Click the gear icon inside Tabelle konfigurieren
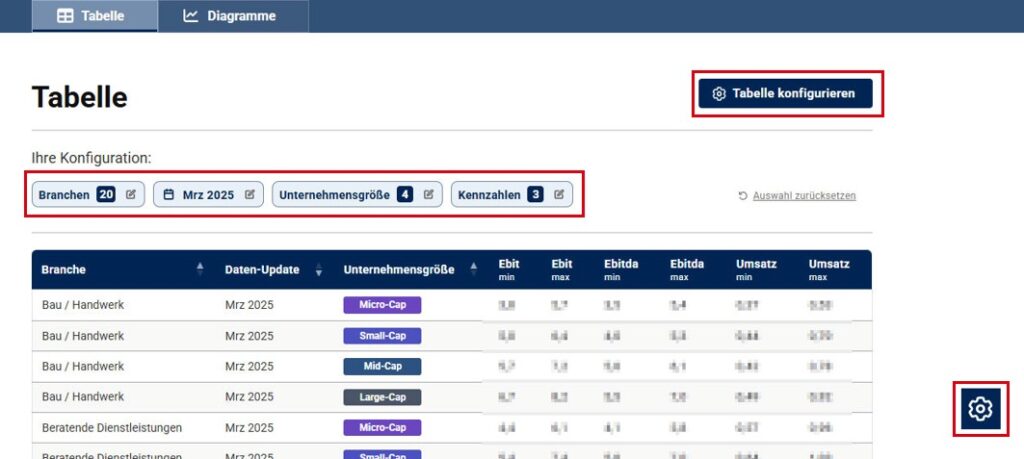1024x459 pixels. [719, 93]
